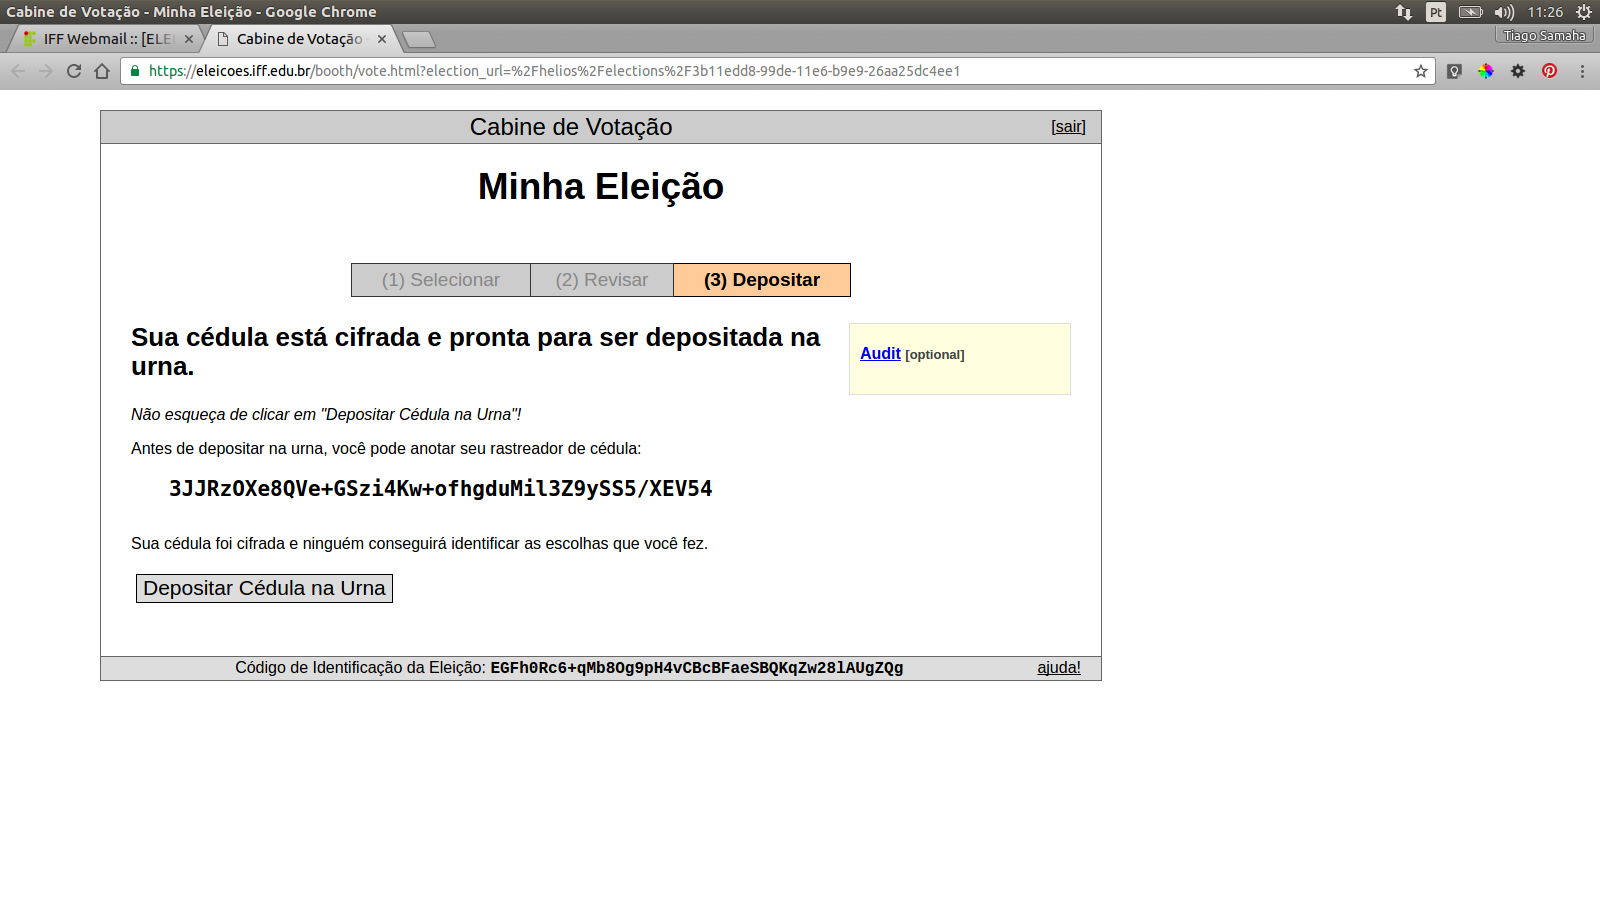This screenshot has width=1600, height=900.
Task: Click the election ID code EGFh0Rc6…
Action: pos(697,668)
